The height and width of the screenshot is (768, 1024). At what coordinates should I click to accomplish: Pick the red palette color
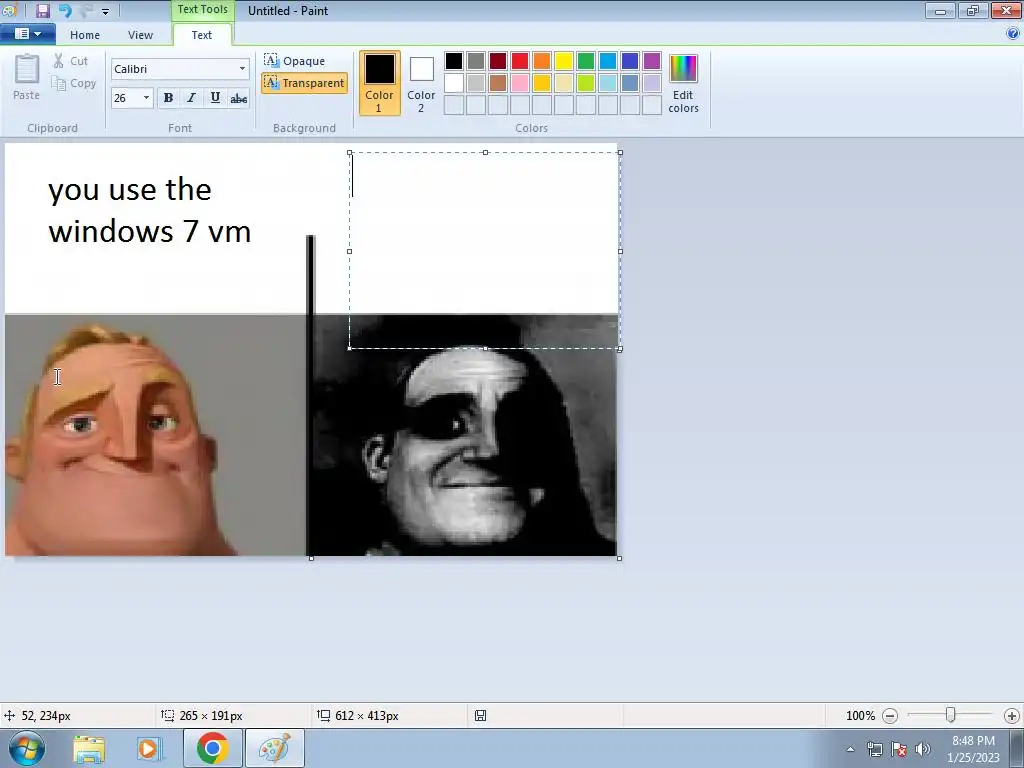tap(520, 61)
